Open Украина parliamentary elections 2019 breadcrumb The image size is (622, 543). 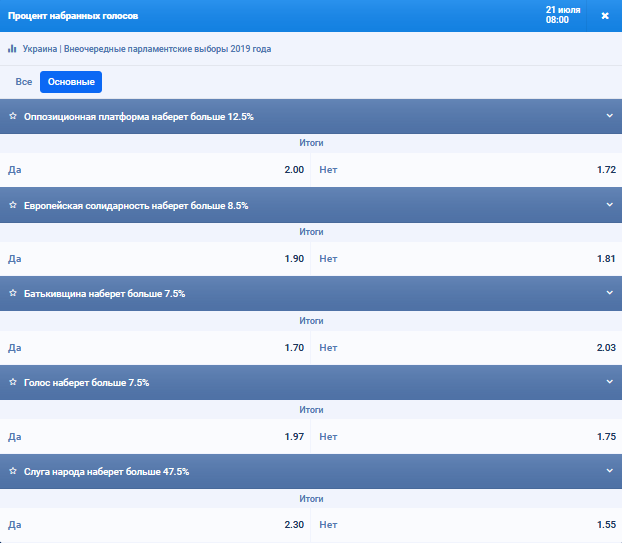[x=146, y=48]
